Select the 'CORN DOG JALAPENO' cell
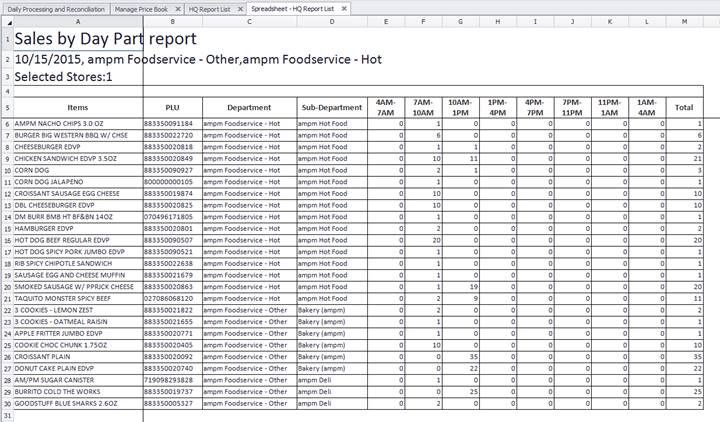The image size is (720, 422). (x=78, y=182)
